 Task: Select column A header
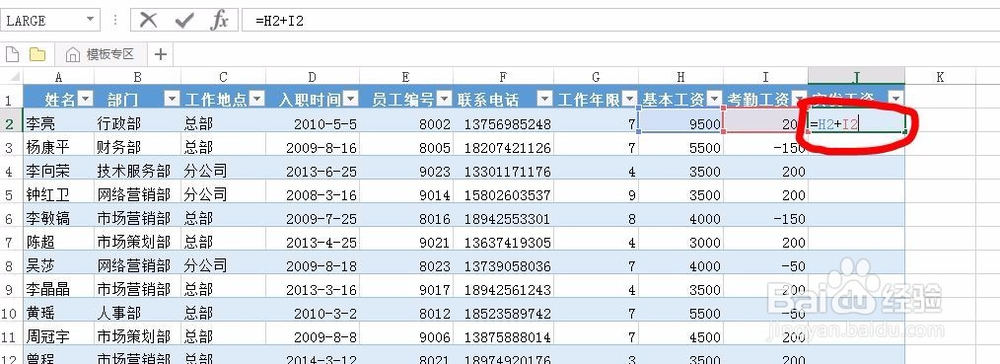[59, 77]
